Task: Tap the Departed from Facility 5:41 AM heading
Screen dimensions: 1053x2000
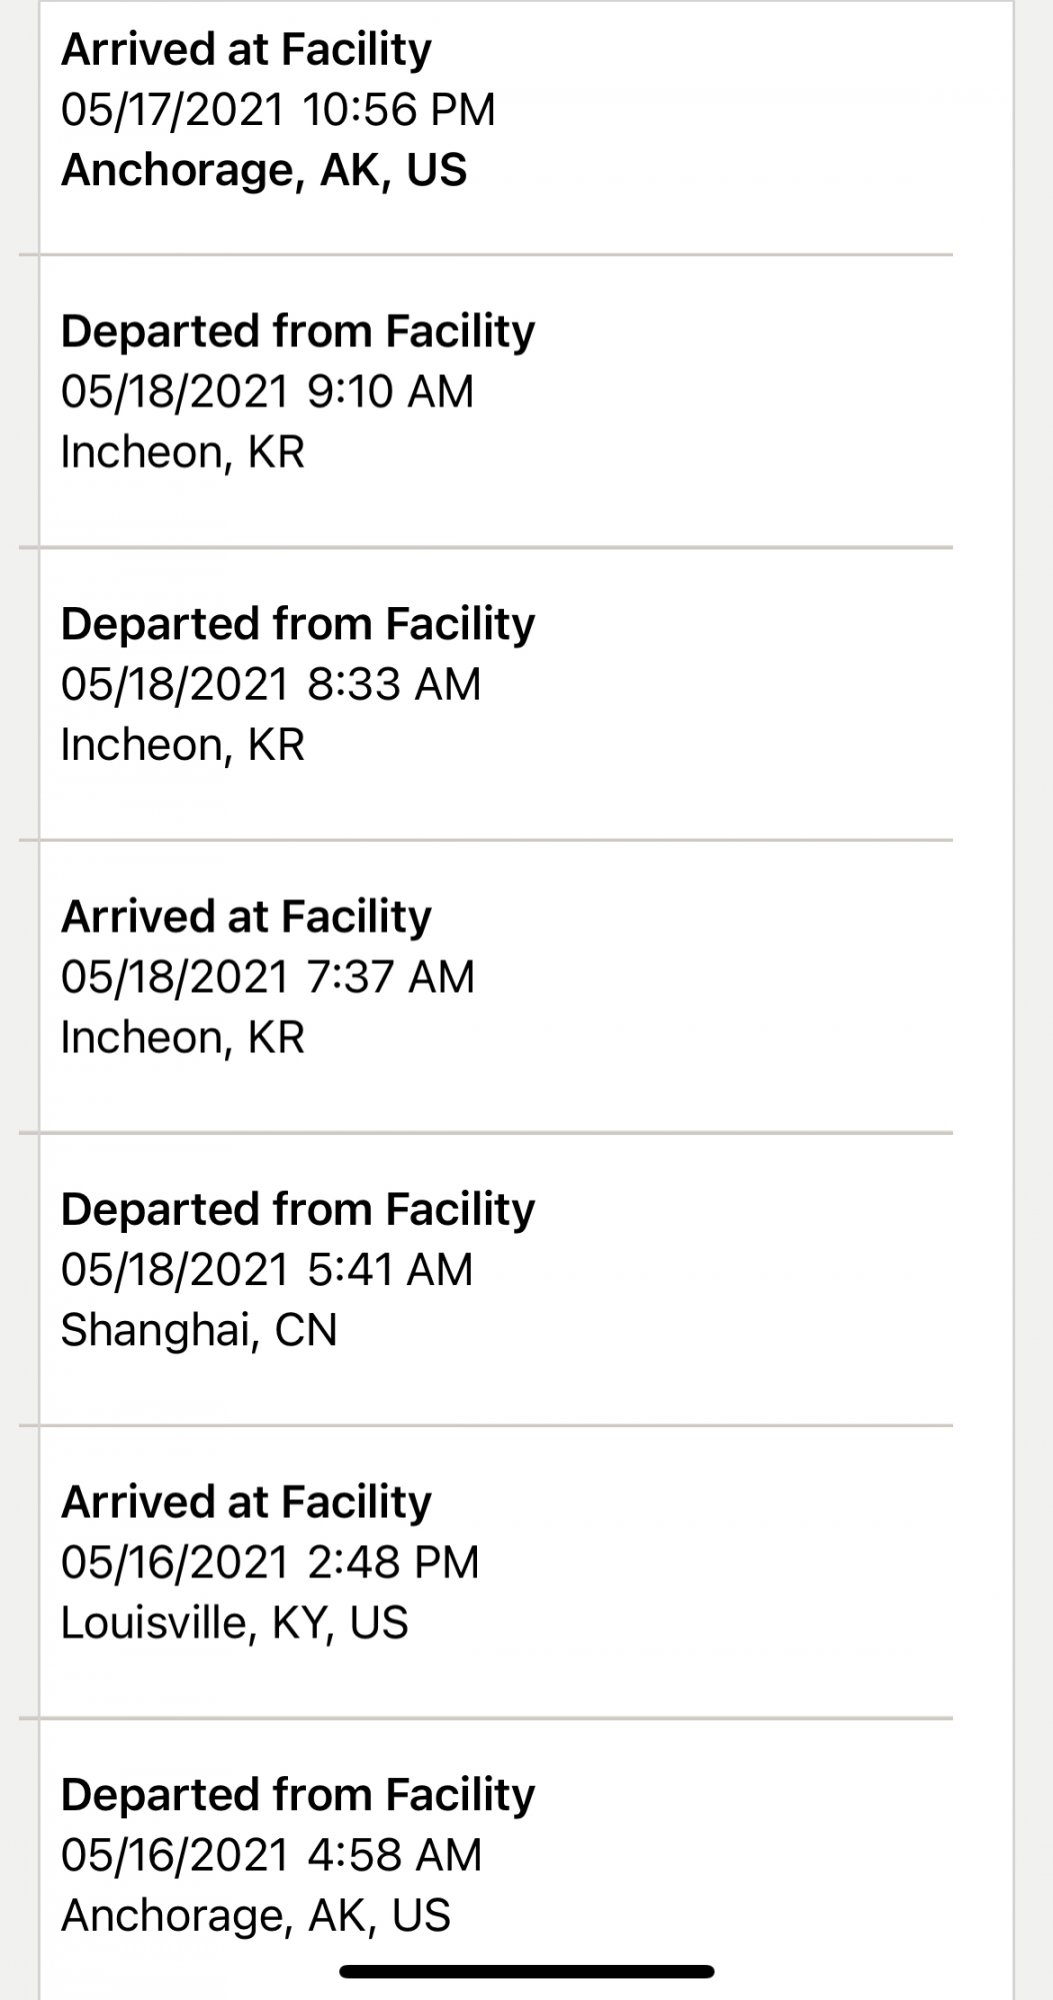Action: click(x=298, y=1210)
